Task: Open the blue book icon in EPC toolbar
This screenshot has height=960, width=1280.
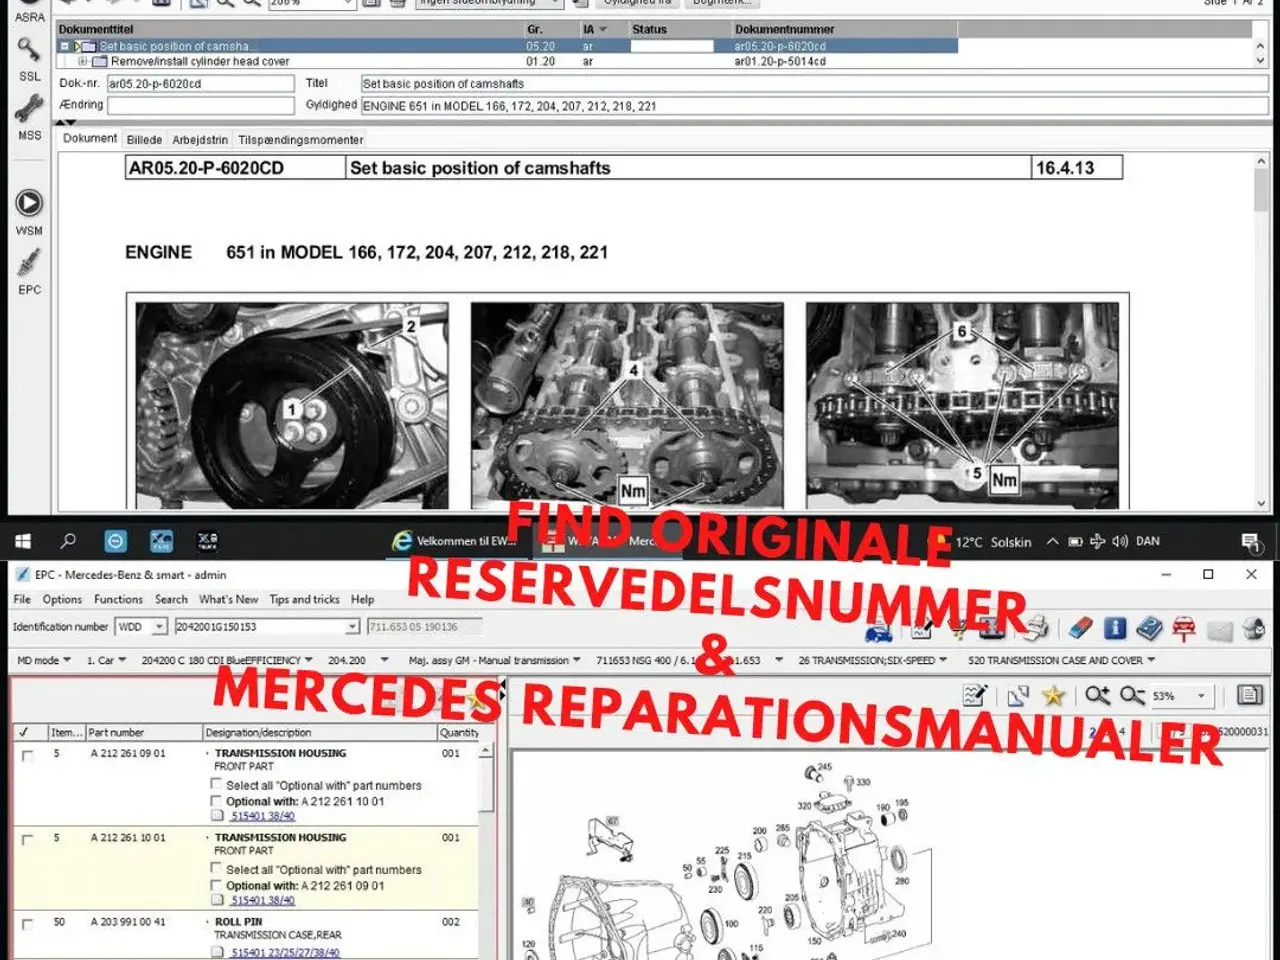Action: pyautogui.click(x=1149, y=628)
